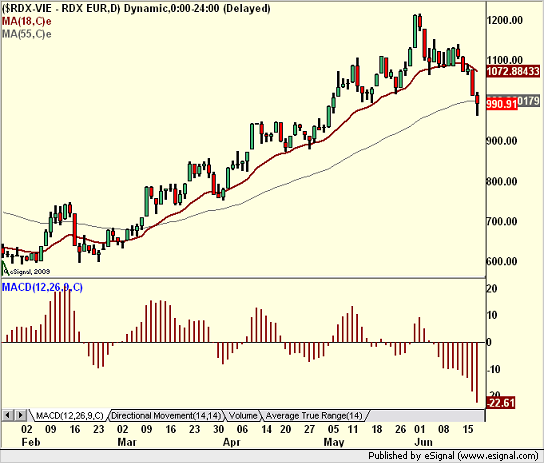Click the 800.00 price axis label

pos(502,181)
